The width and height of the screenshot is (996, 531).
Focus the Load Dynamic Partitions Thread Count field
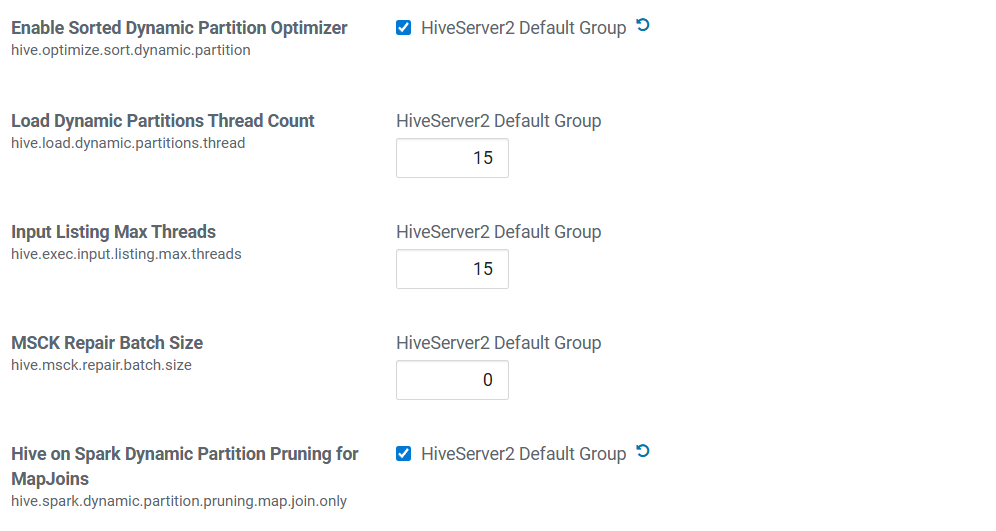tap(452, 158)
